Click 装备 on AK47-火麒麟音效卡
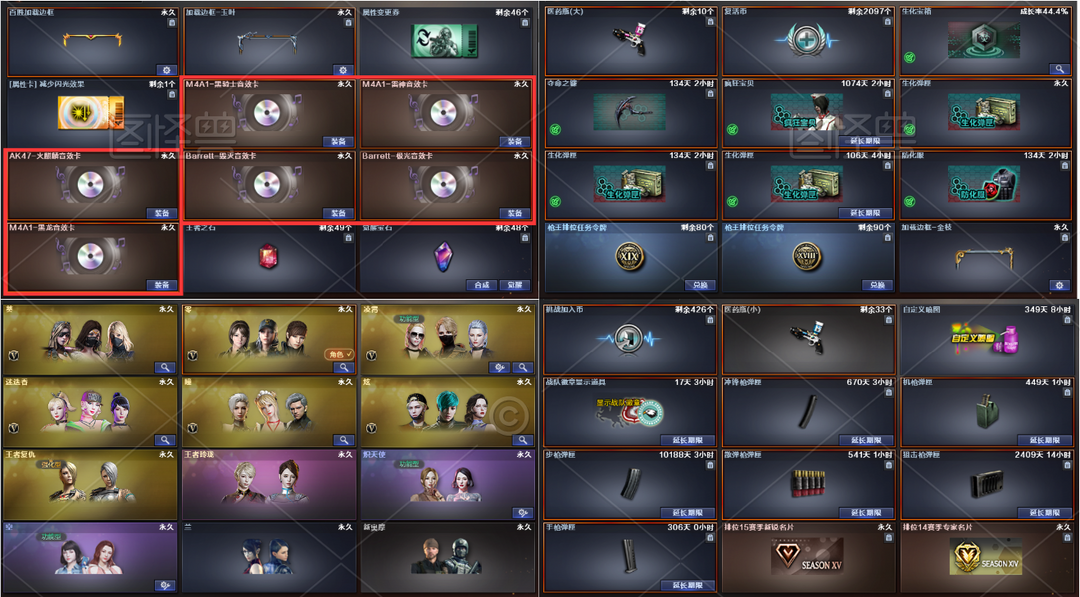The width and height of the screenshot is (1080, 597). (x=162, y=213)
